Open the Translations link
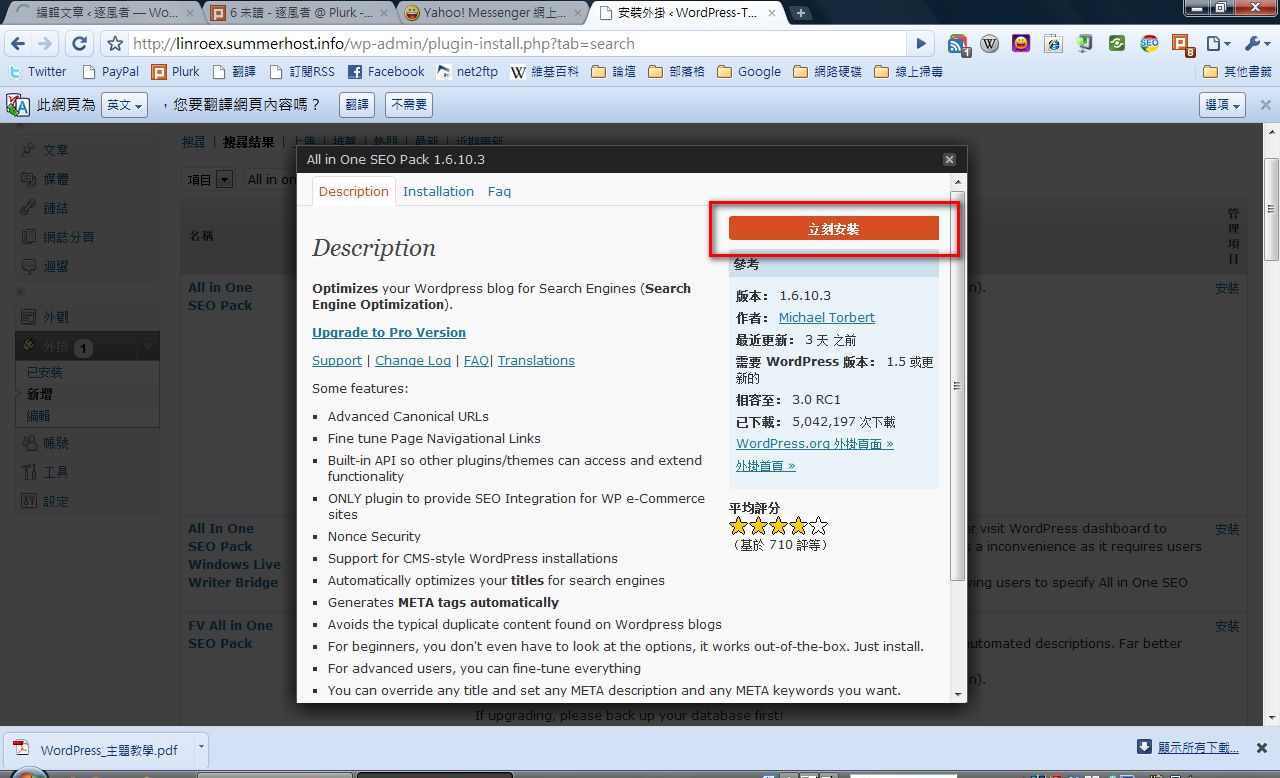Image resolution: width=1280 pixels, height=778 pixels. [536, 360]
